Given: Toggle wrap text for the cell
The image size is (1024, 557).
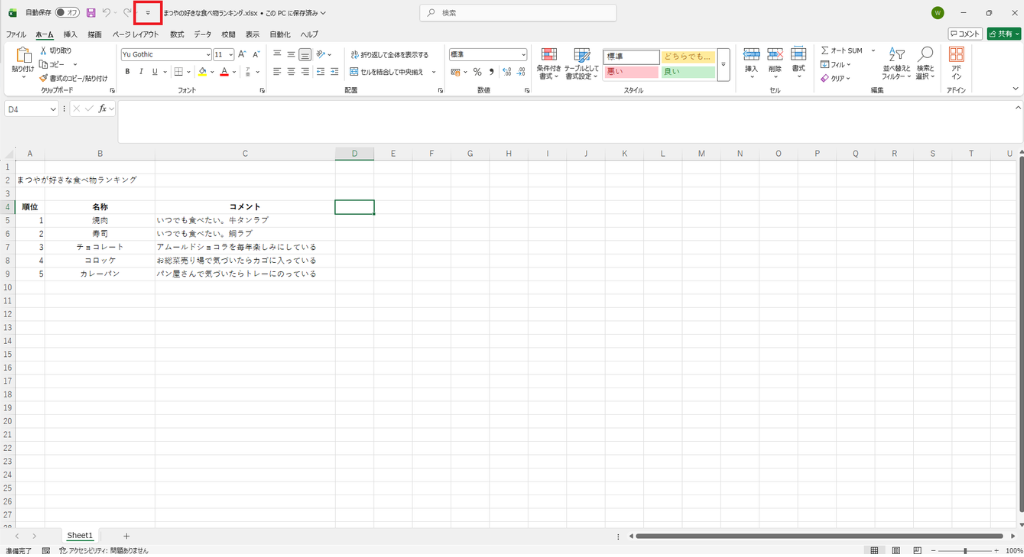Looking at the screenshot, I should 388,54.
